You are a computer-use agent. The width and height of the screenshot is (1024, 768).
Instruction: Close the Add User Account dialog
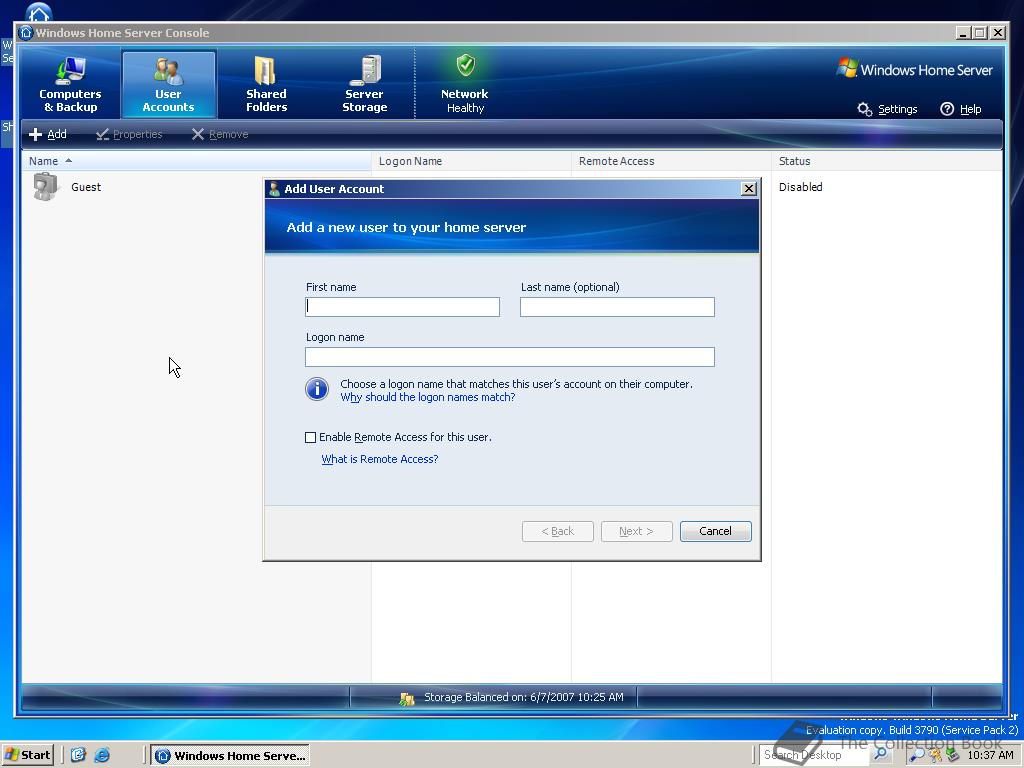pos(749,189)
